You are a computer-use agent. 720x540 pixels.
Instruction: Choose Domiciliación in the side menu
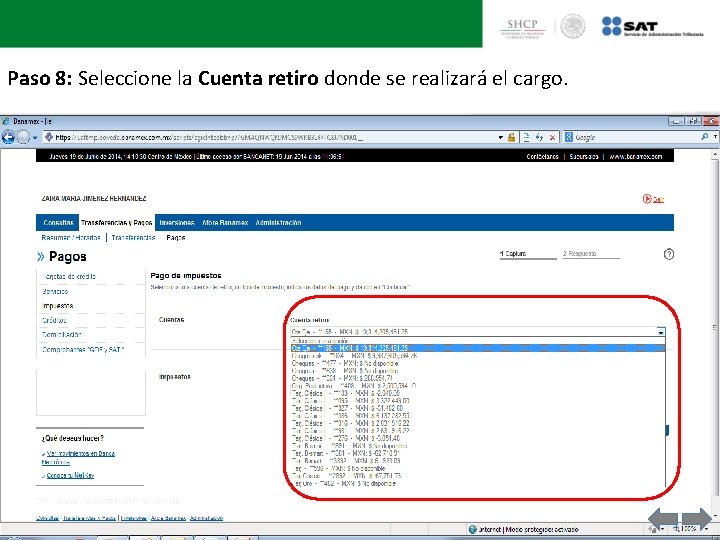[62, 335]
